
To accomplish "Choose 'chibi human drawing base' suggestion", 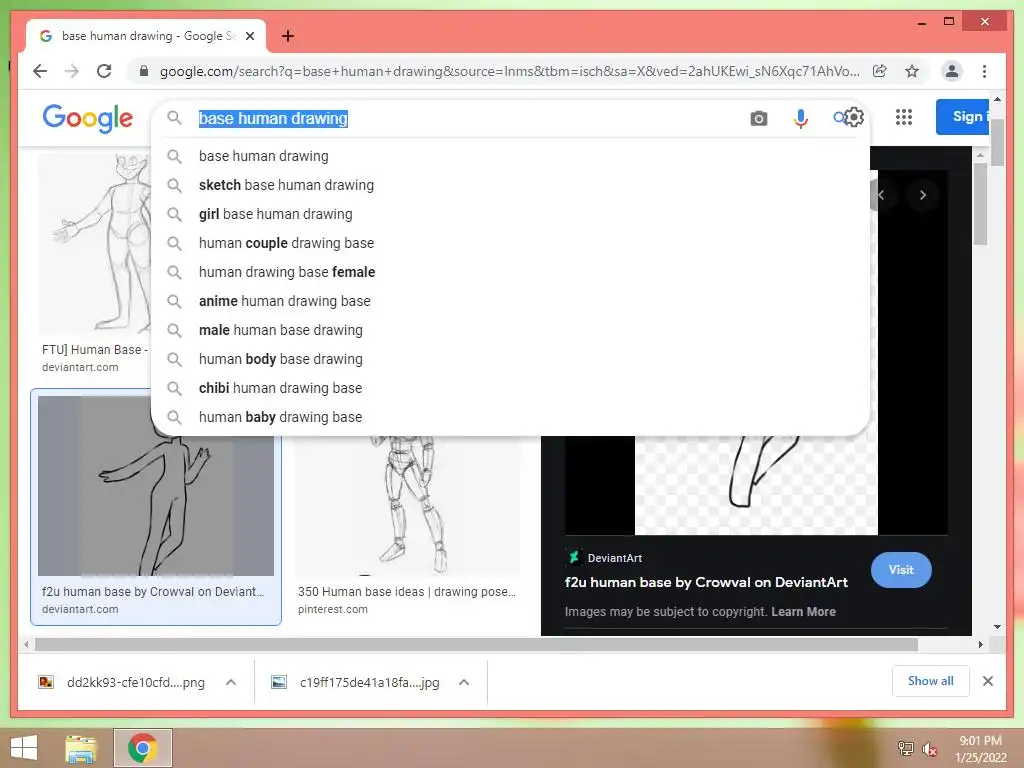I will coord(510,388).
